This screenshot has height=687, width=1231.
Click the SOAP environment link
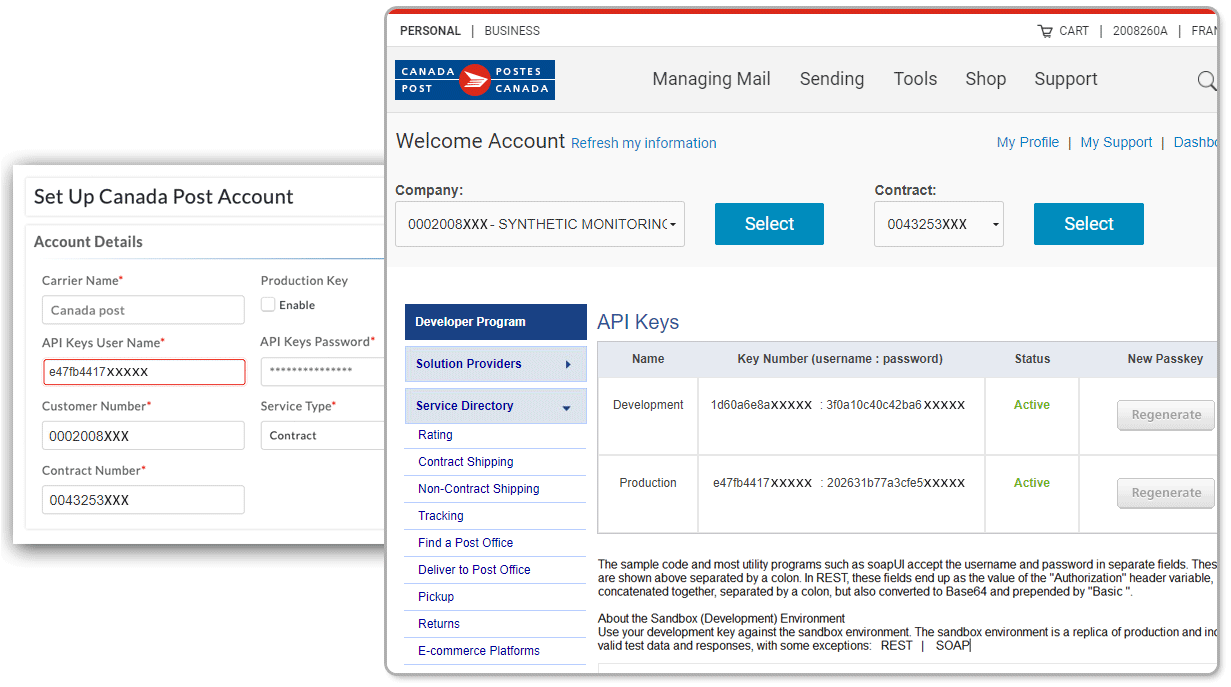click(x=953, y=646)
